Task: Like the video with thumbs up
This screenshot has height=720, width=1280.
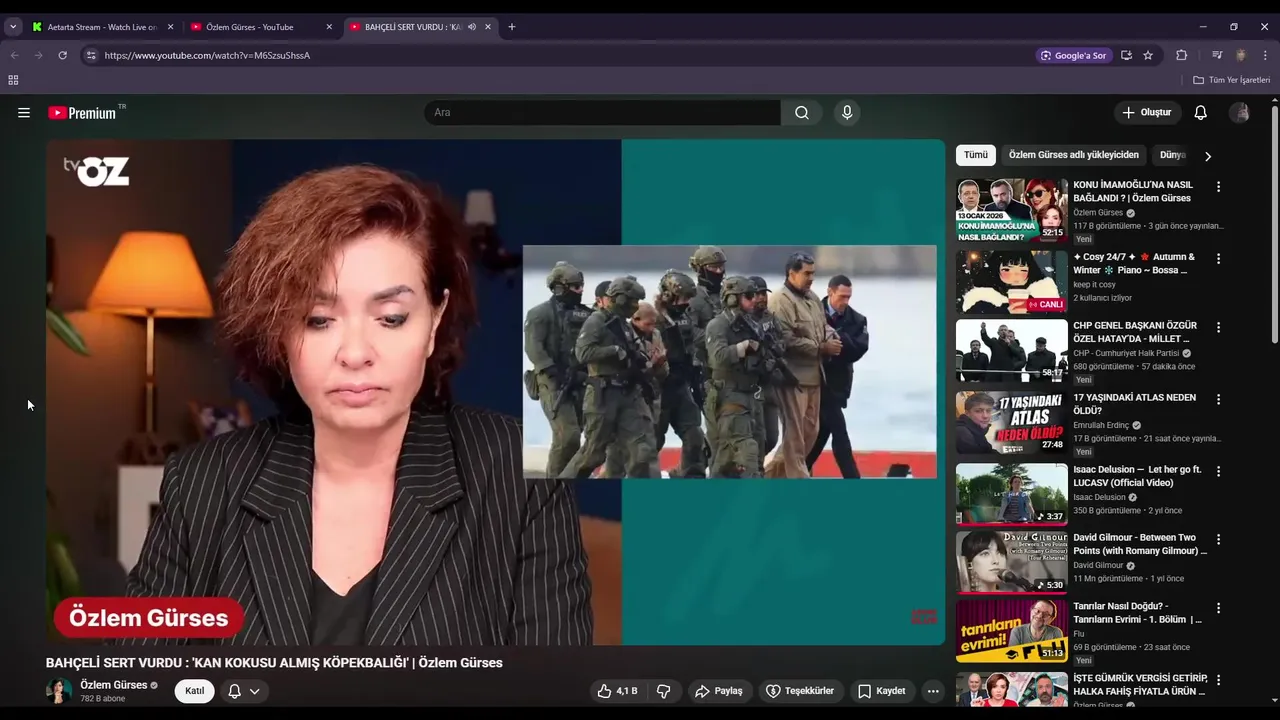Action: (x=617, y=691)
